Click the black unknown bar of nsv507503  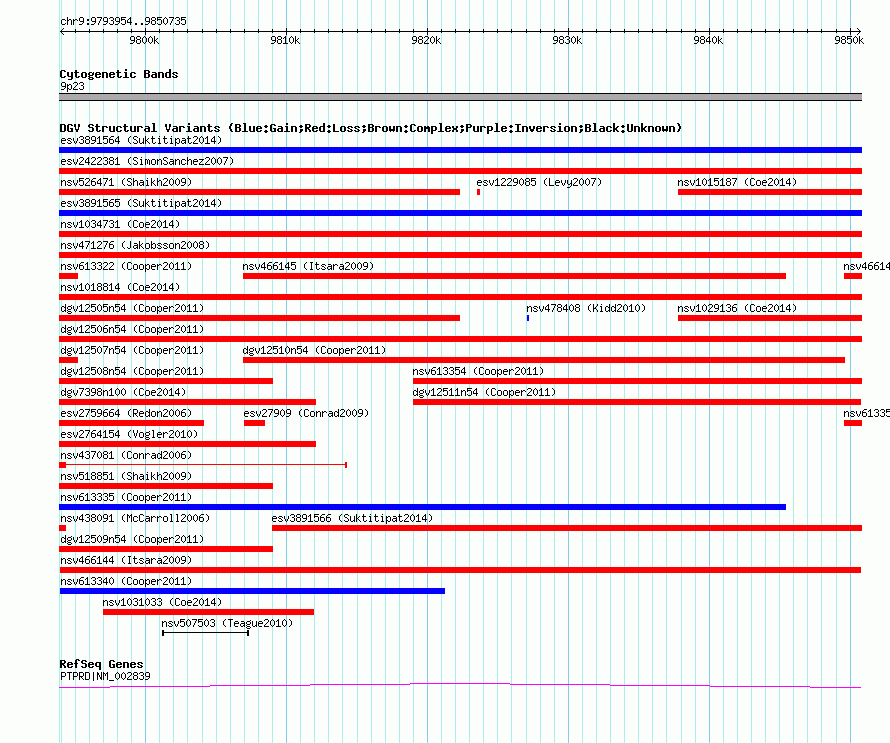205,633
